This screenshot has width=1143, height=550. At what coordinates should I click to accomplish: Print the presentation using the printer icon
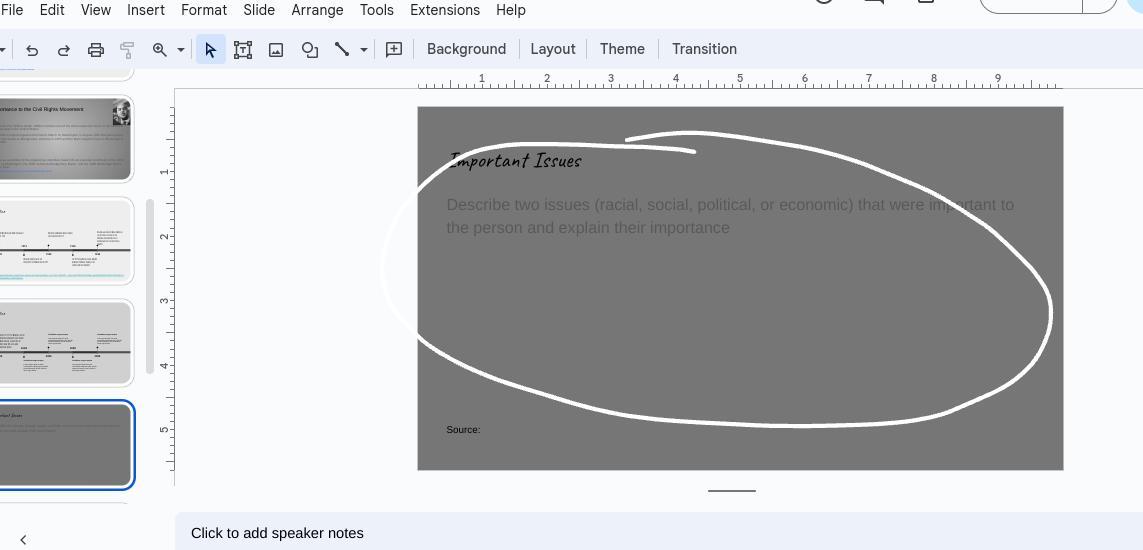96,49
